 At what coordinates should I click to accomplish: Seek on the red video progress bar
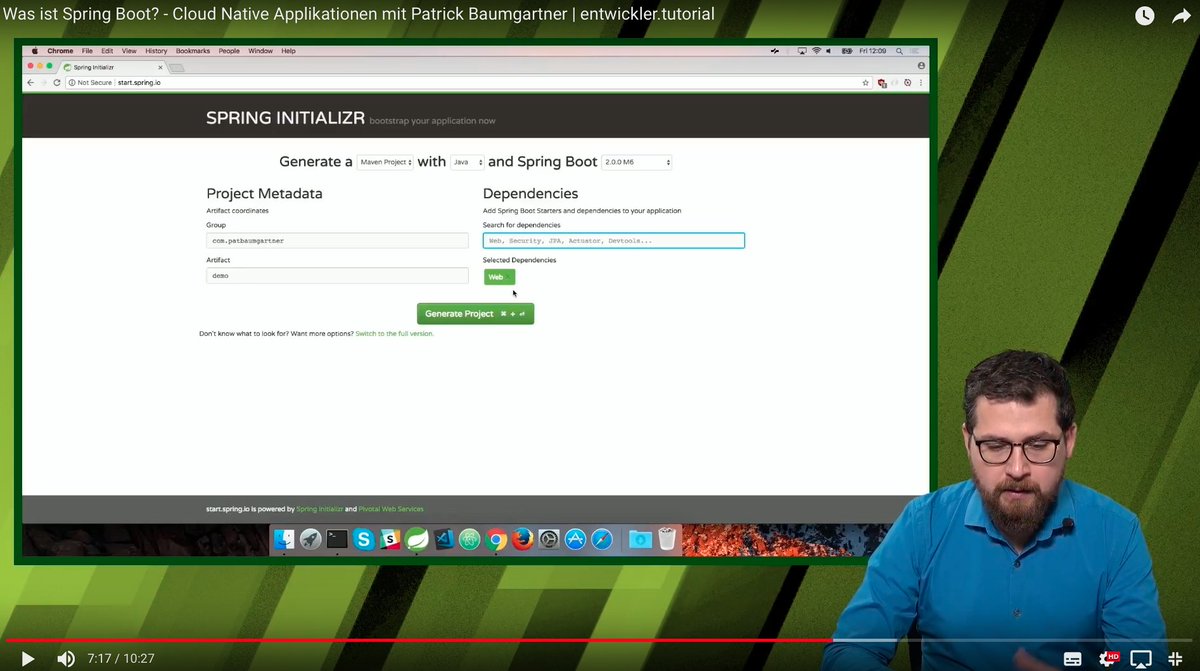[x=418, y=640]
